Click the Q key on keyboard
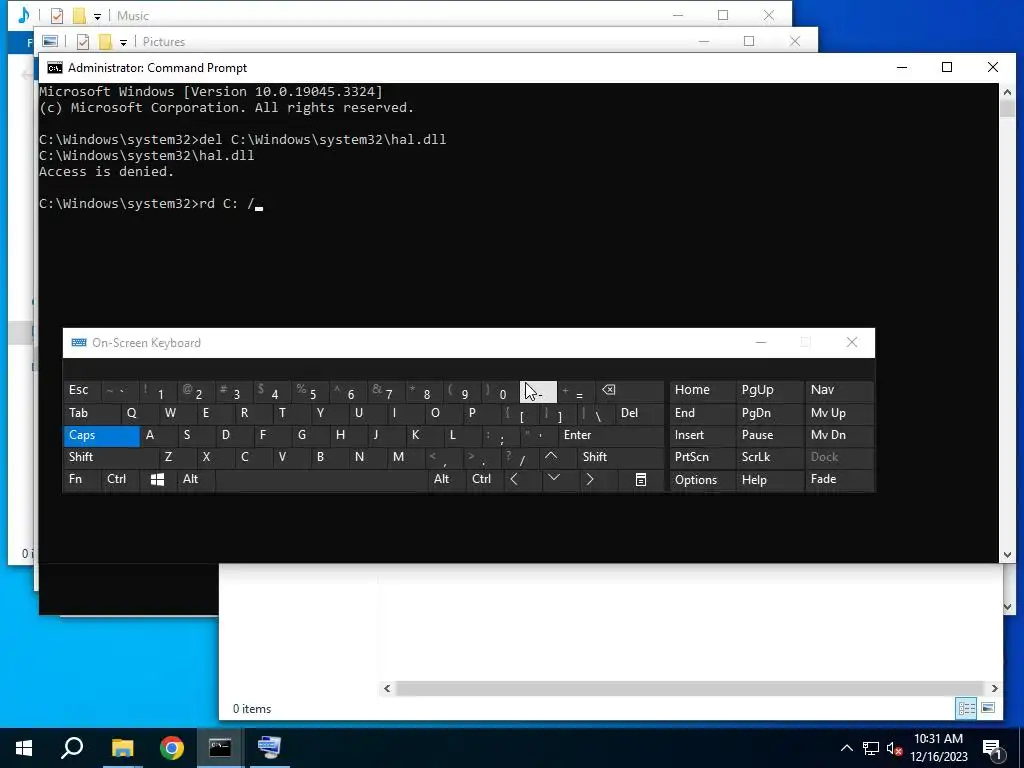The width and height of the screenshot is (1024, 768). (140, 413)
